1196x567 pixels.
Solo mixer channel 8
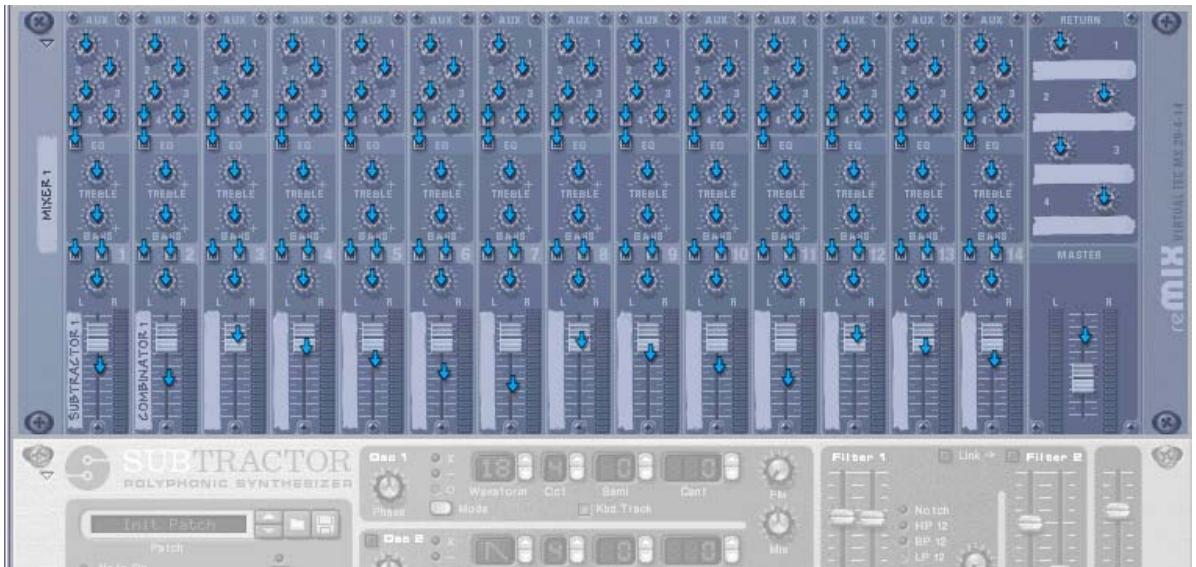point(584,253)
